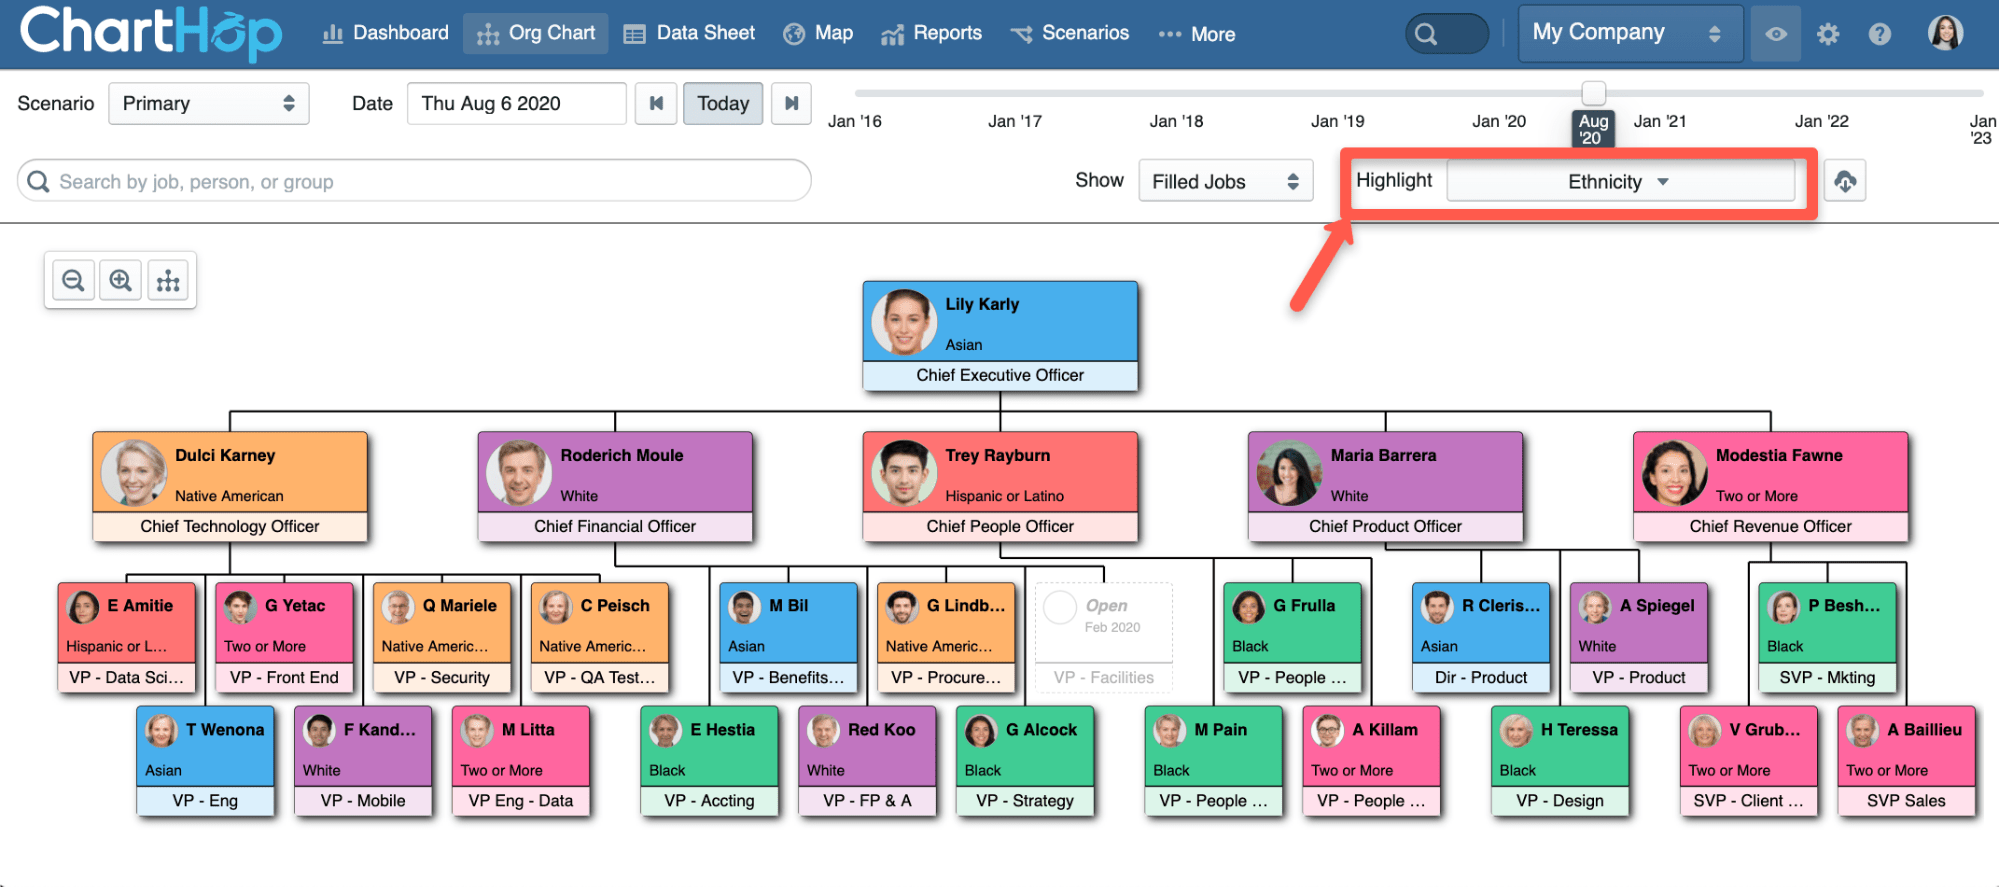This screenshot has width=1999, height=887.
Task: Click the VP - Strategy job label
Action: click(1025, 801)
